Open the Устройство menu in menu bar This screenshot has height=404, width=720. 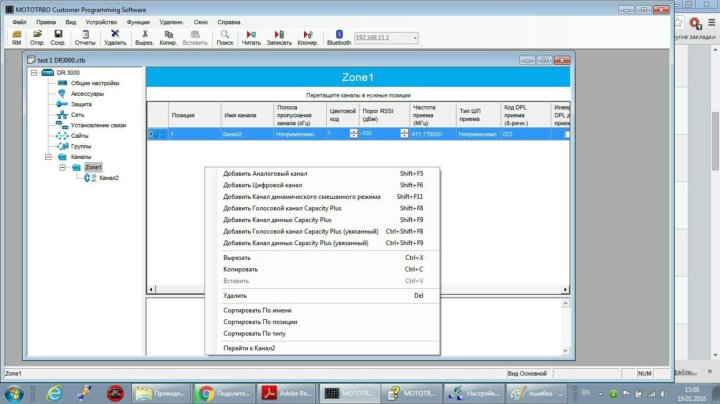coord(101,21)
